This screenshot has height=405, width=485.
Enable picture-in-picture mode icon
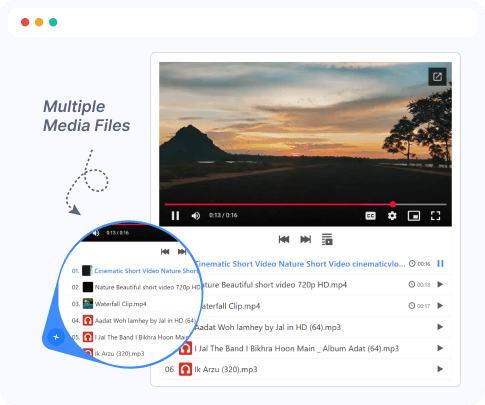[414, 216]
